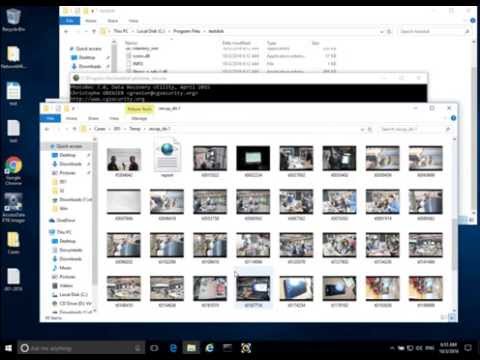The height and width of the screenshot is (360, 480).
Task: Open Task View on the taskbar
Action: click(x=154, y=348)
